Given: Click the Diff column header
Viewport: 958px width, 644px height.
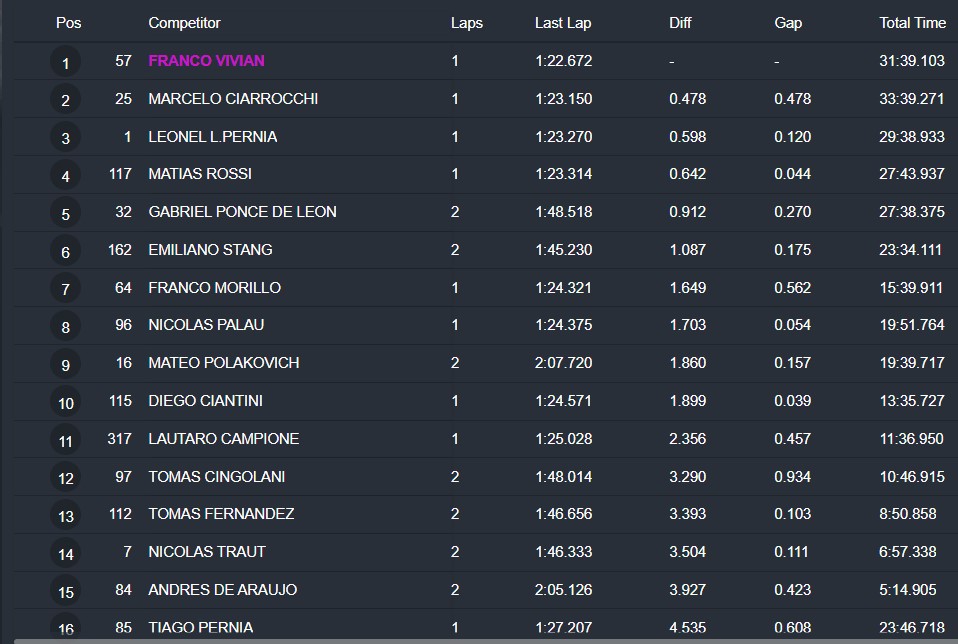Looking at the screenshot, I should (x=680, y=23).
